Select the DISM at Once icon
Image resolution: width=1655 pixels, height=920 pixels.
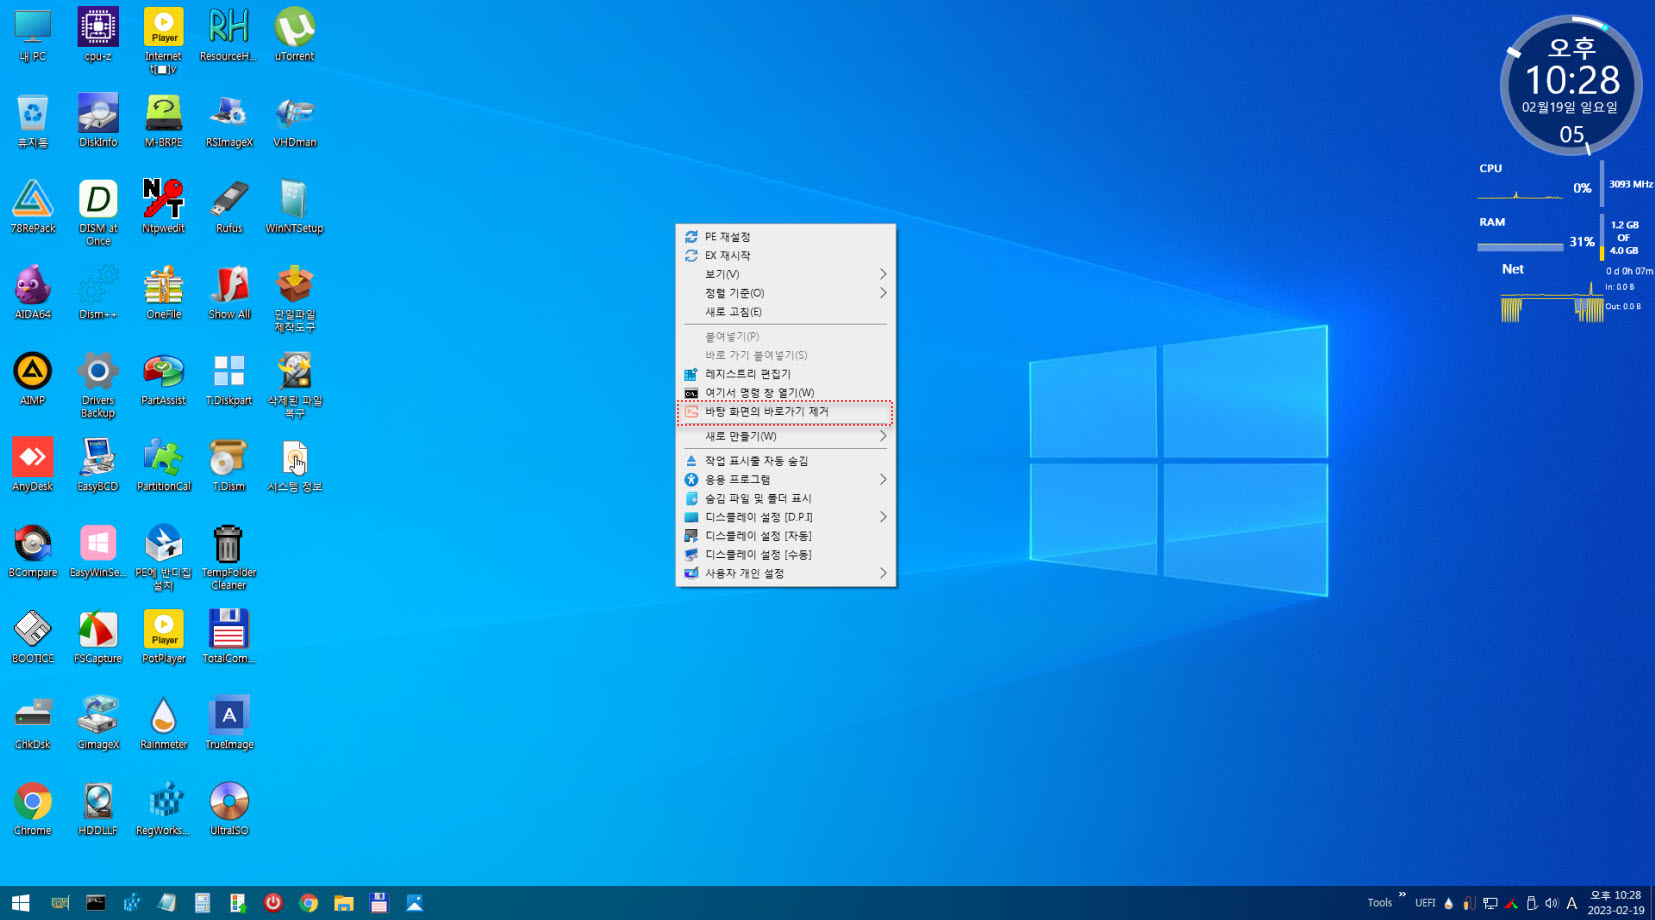(x=98, y=213)
